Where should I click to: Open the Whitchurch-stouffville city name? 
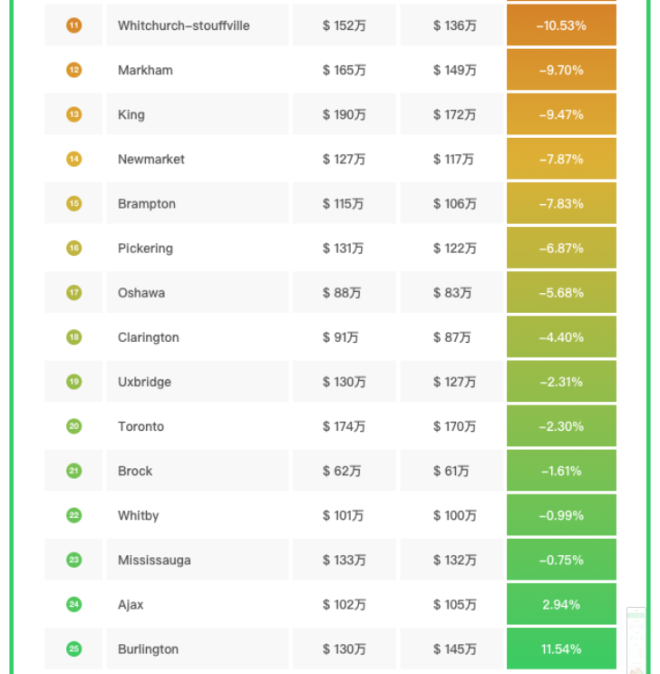[183, 26]
